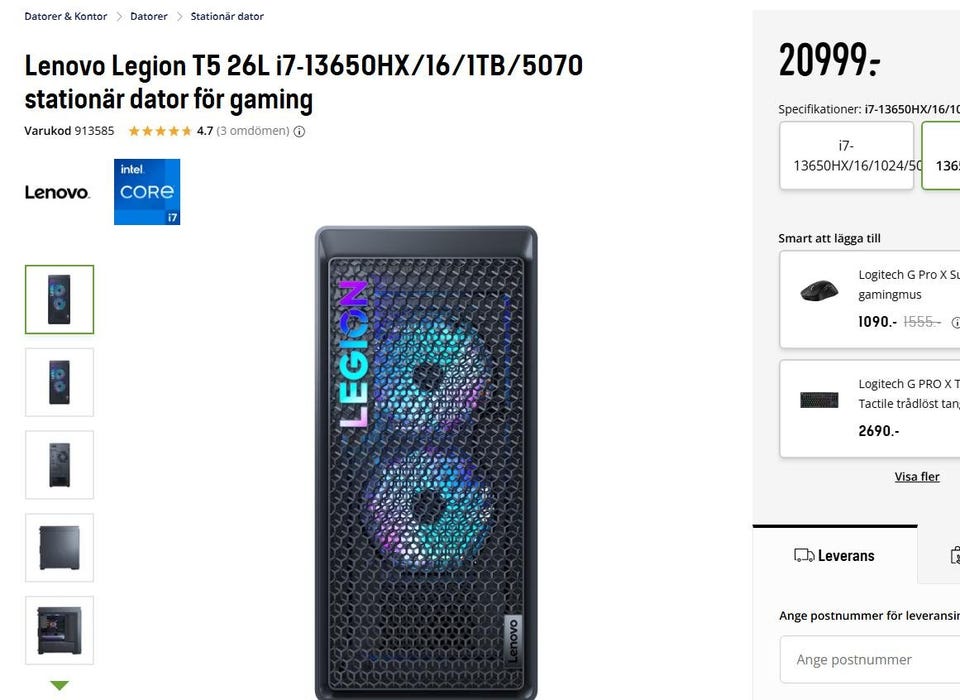
Task: Open the Datorer breadcrumb link
Action: (149, 17)
